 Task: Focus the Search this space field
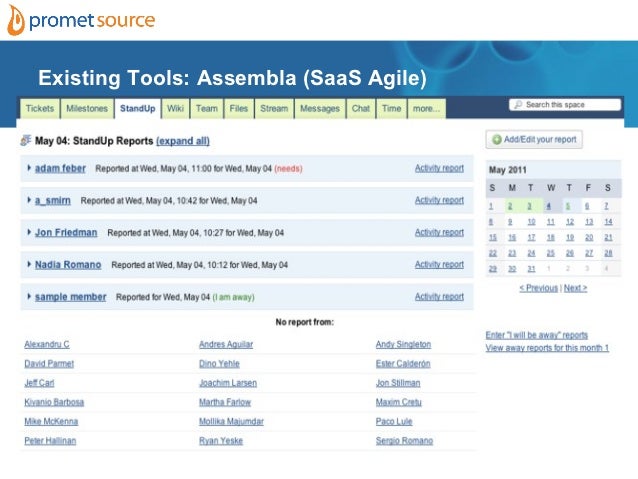pos(565,105)
